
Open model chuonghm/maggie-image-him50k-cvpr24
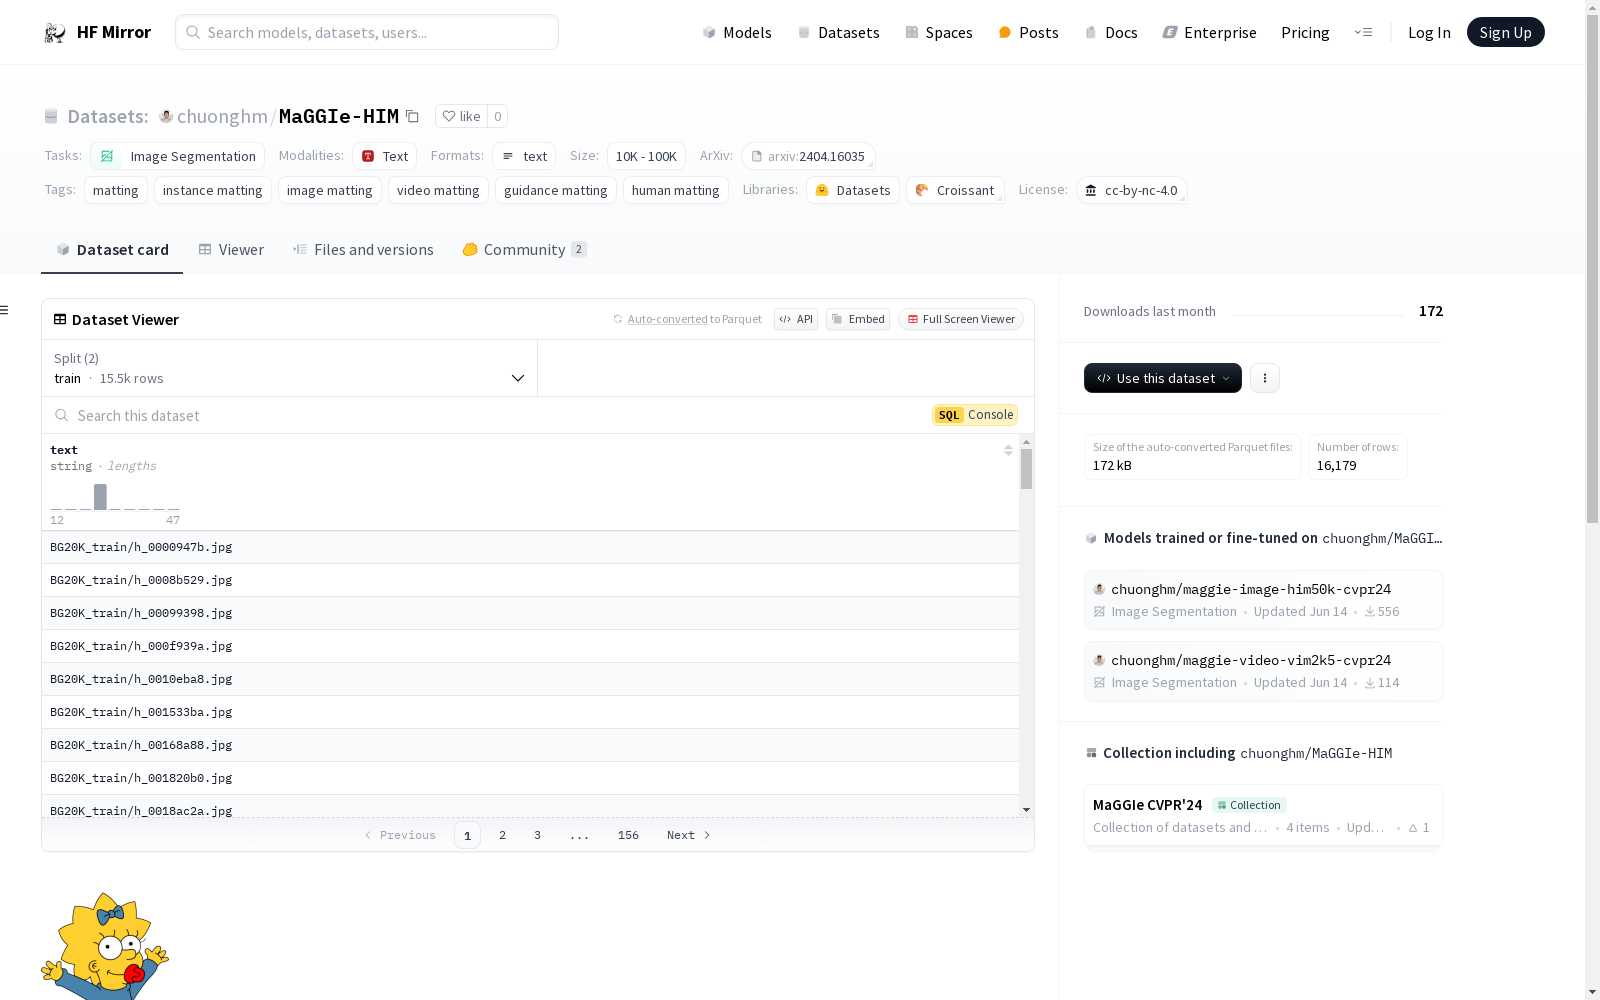[1263, 600]
